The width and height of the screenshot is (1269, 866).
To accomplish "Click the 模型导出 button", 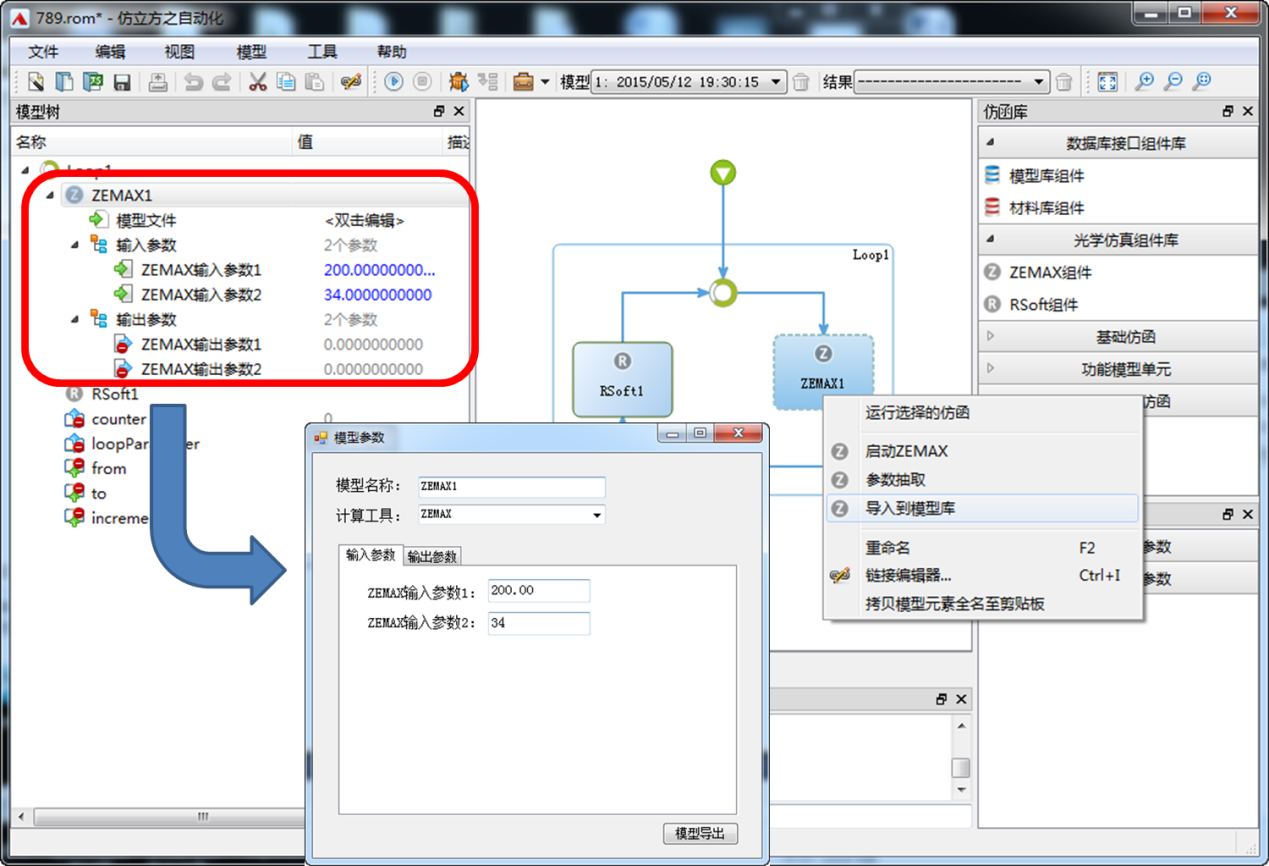I will [x=700, y=833].
